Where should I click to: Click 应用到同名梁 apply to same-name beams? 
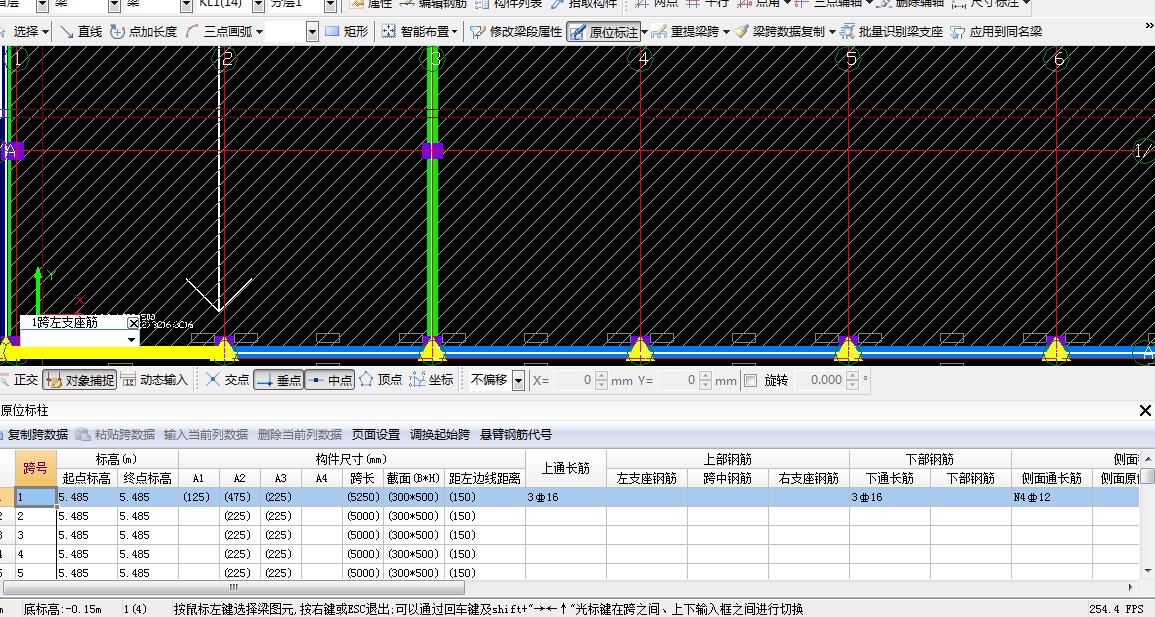(996, 32)
